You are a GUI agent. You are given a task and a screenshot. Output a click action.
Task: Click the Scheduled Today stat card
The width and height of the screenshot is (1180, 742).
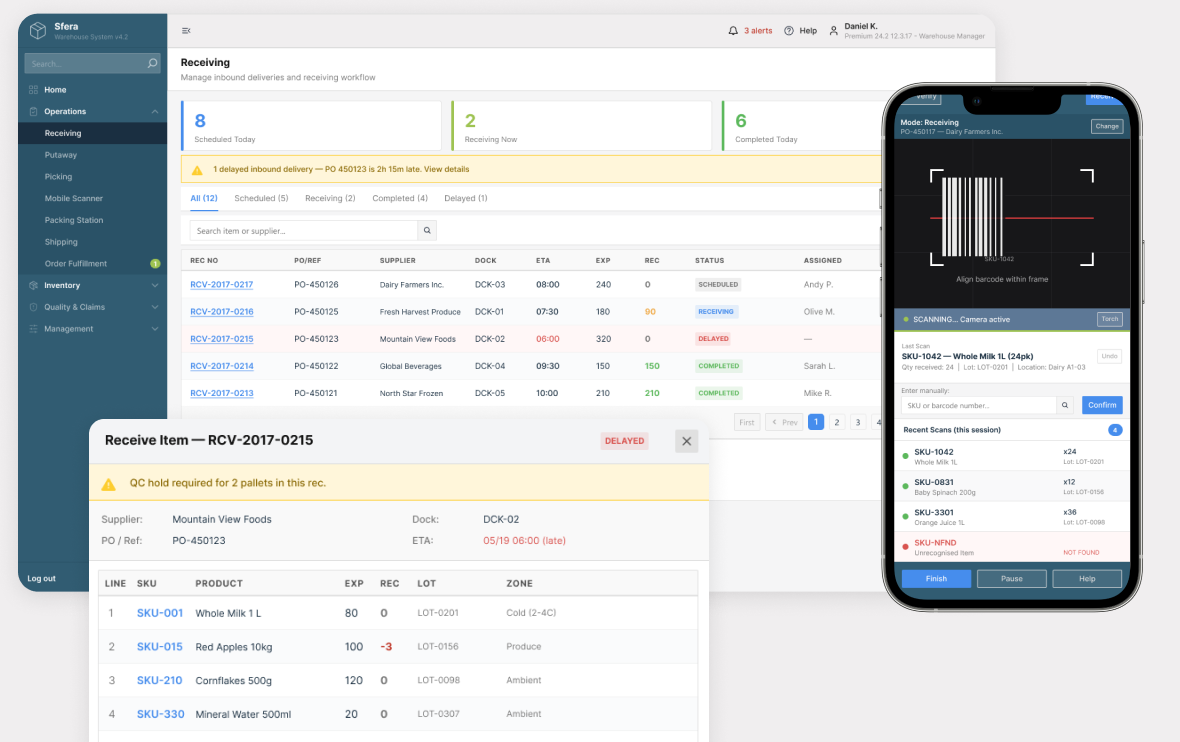(311, 126)
